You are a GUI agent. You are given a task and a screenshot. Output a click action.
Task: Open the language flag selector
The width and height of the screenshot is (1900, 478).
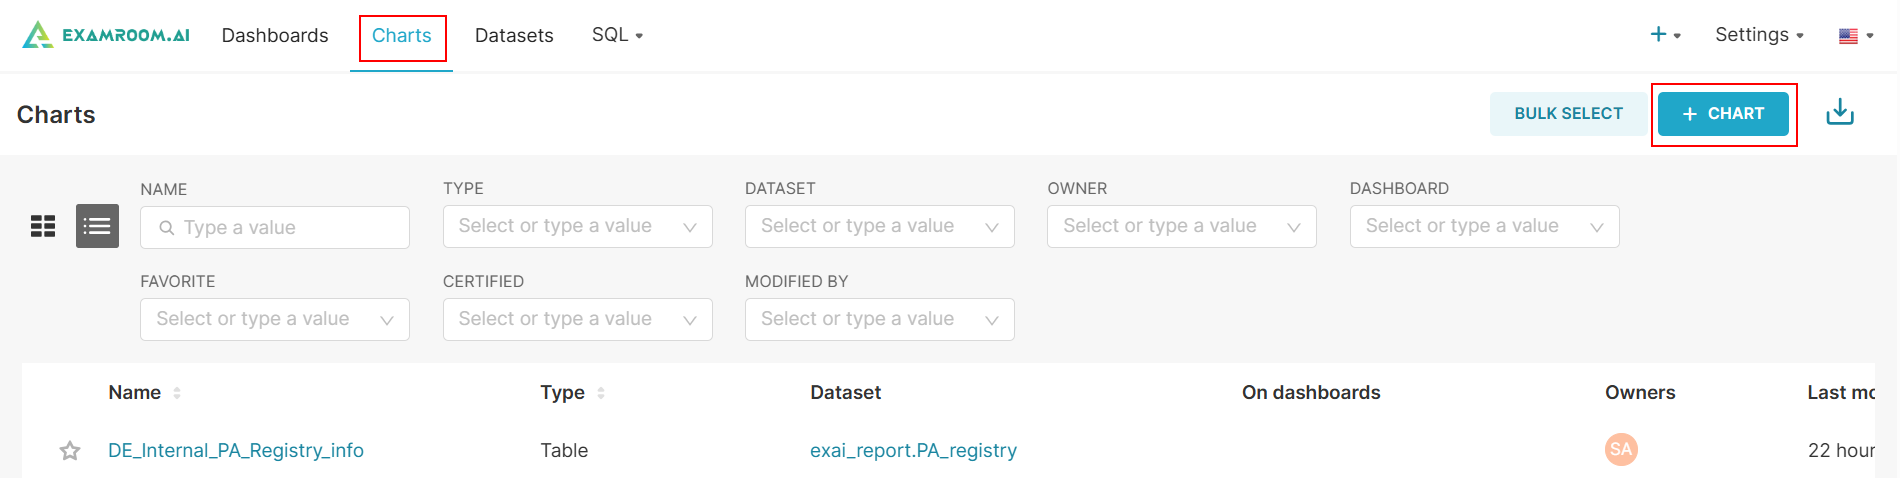click(x=1855, y=36)
